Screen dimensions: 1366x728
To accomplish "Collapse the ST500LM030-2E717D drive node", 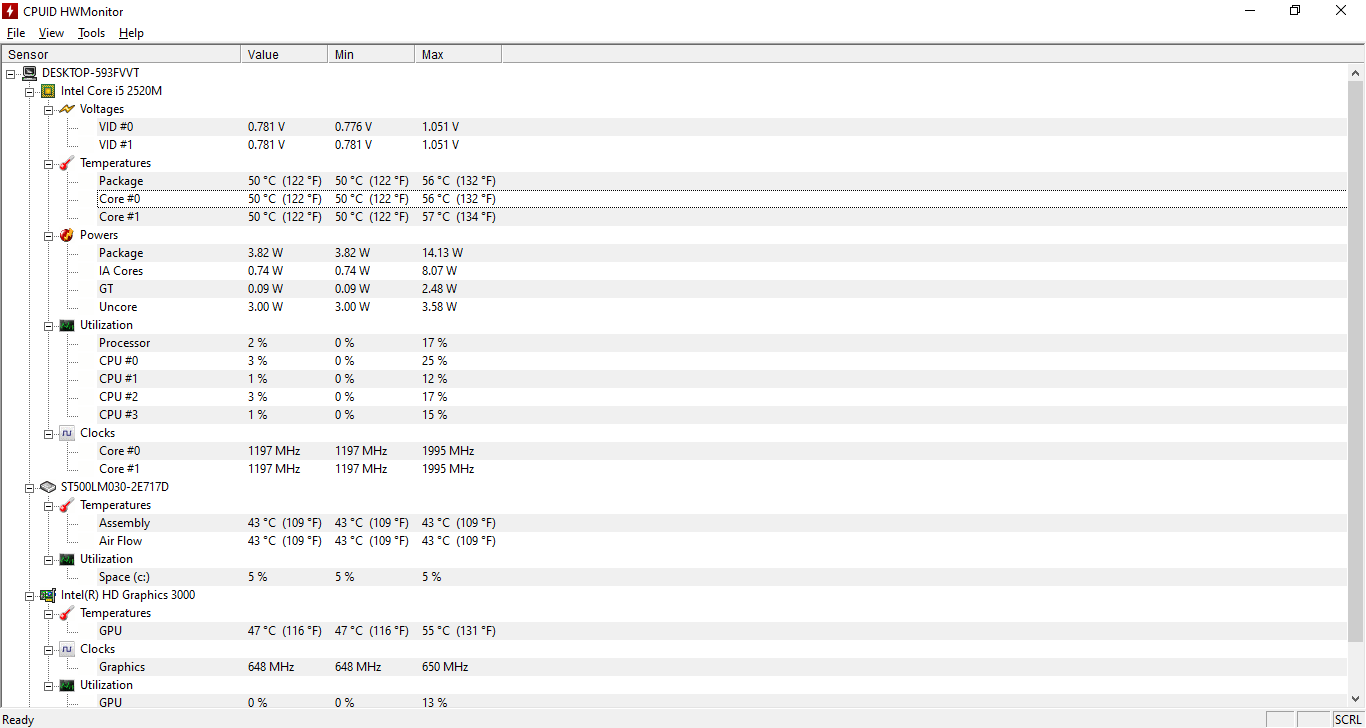I will 30,487.
